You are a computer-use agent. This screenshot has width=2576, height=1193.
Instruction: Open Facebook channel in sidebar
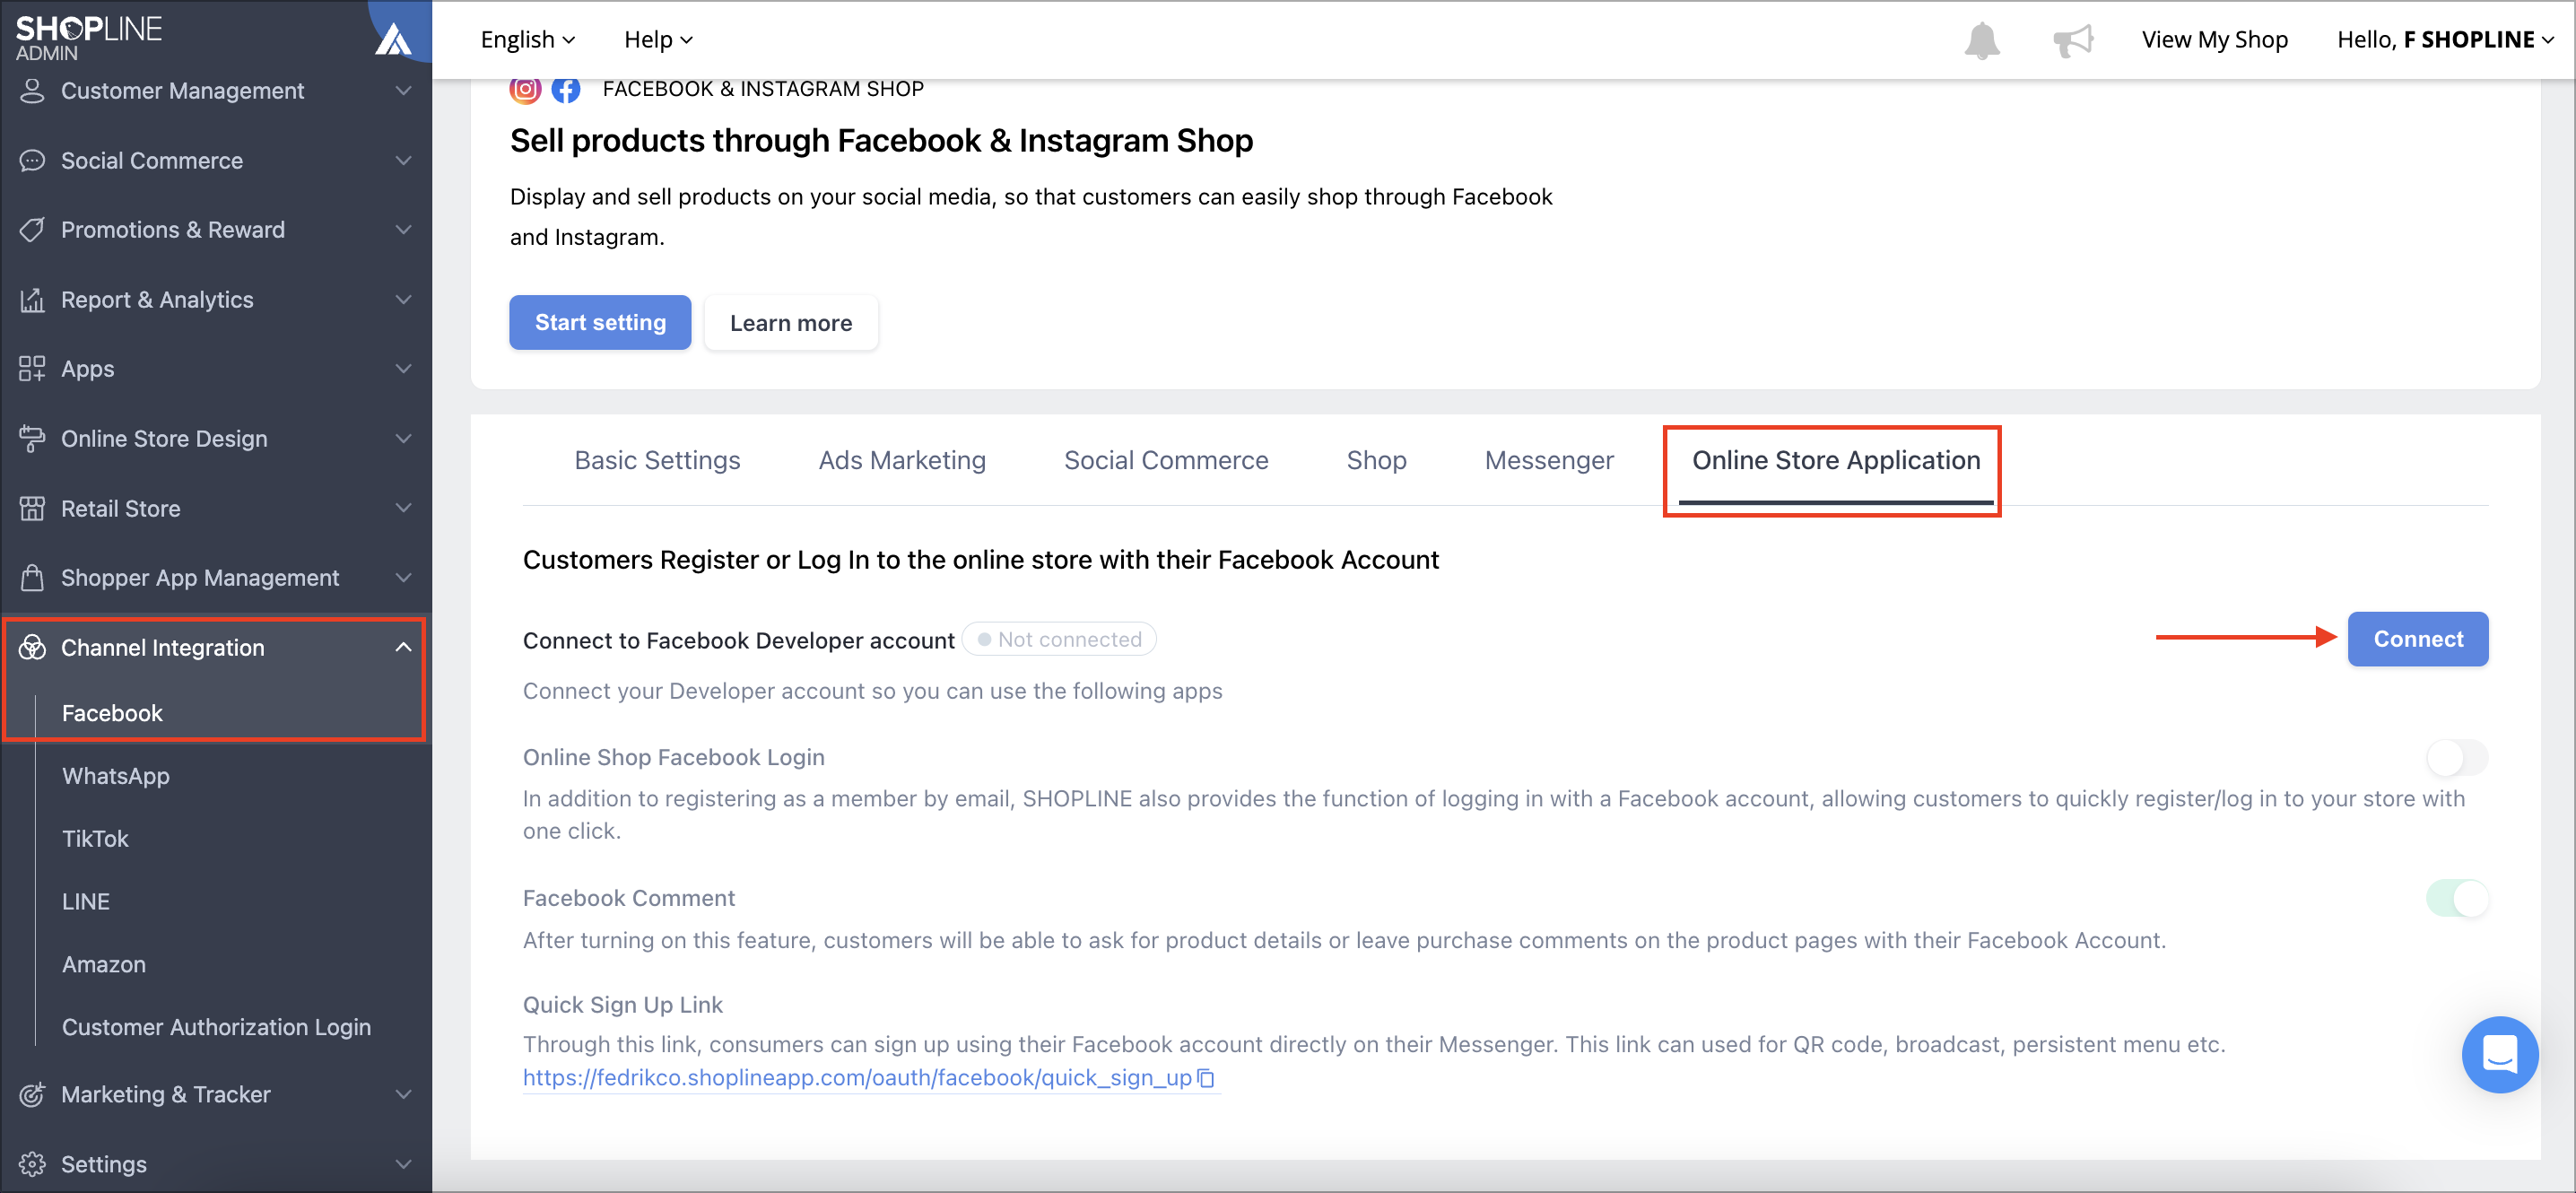click(112, 713)
